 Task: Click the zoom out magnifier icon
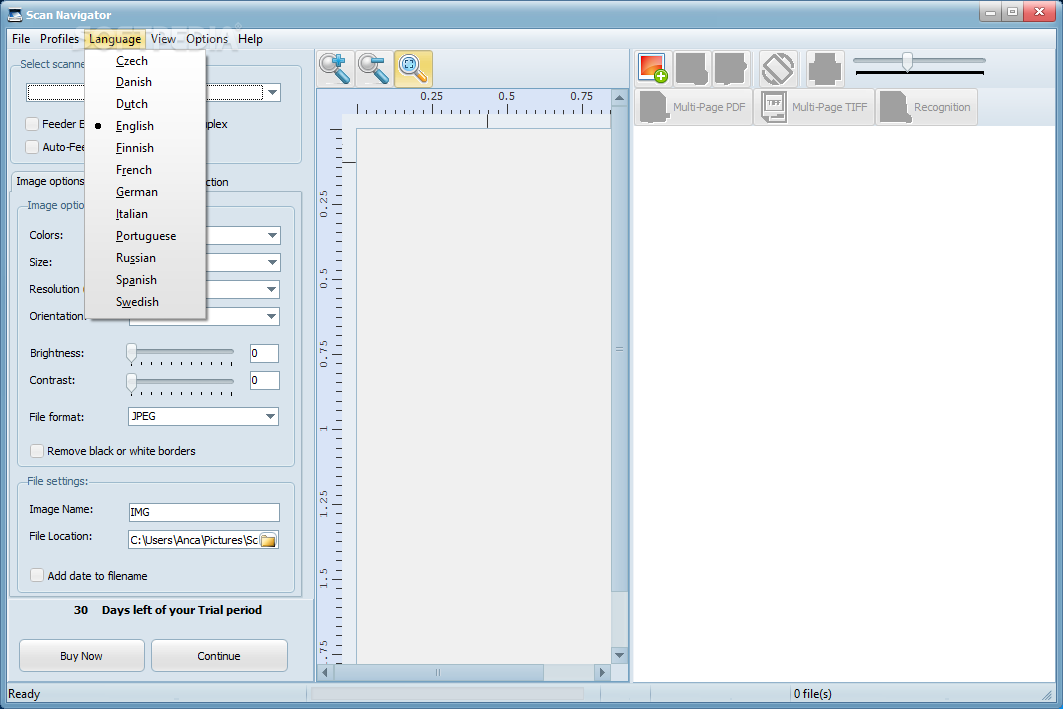[374, 68]
